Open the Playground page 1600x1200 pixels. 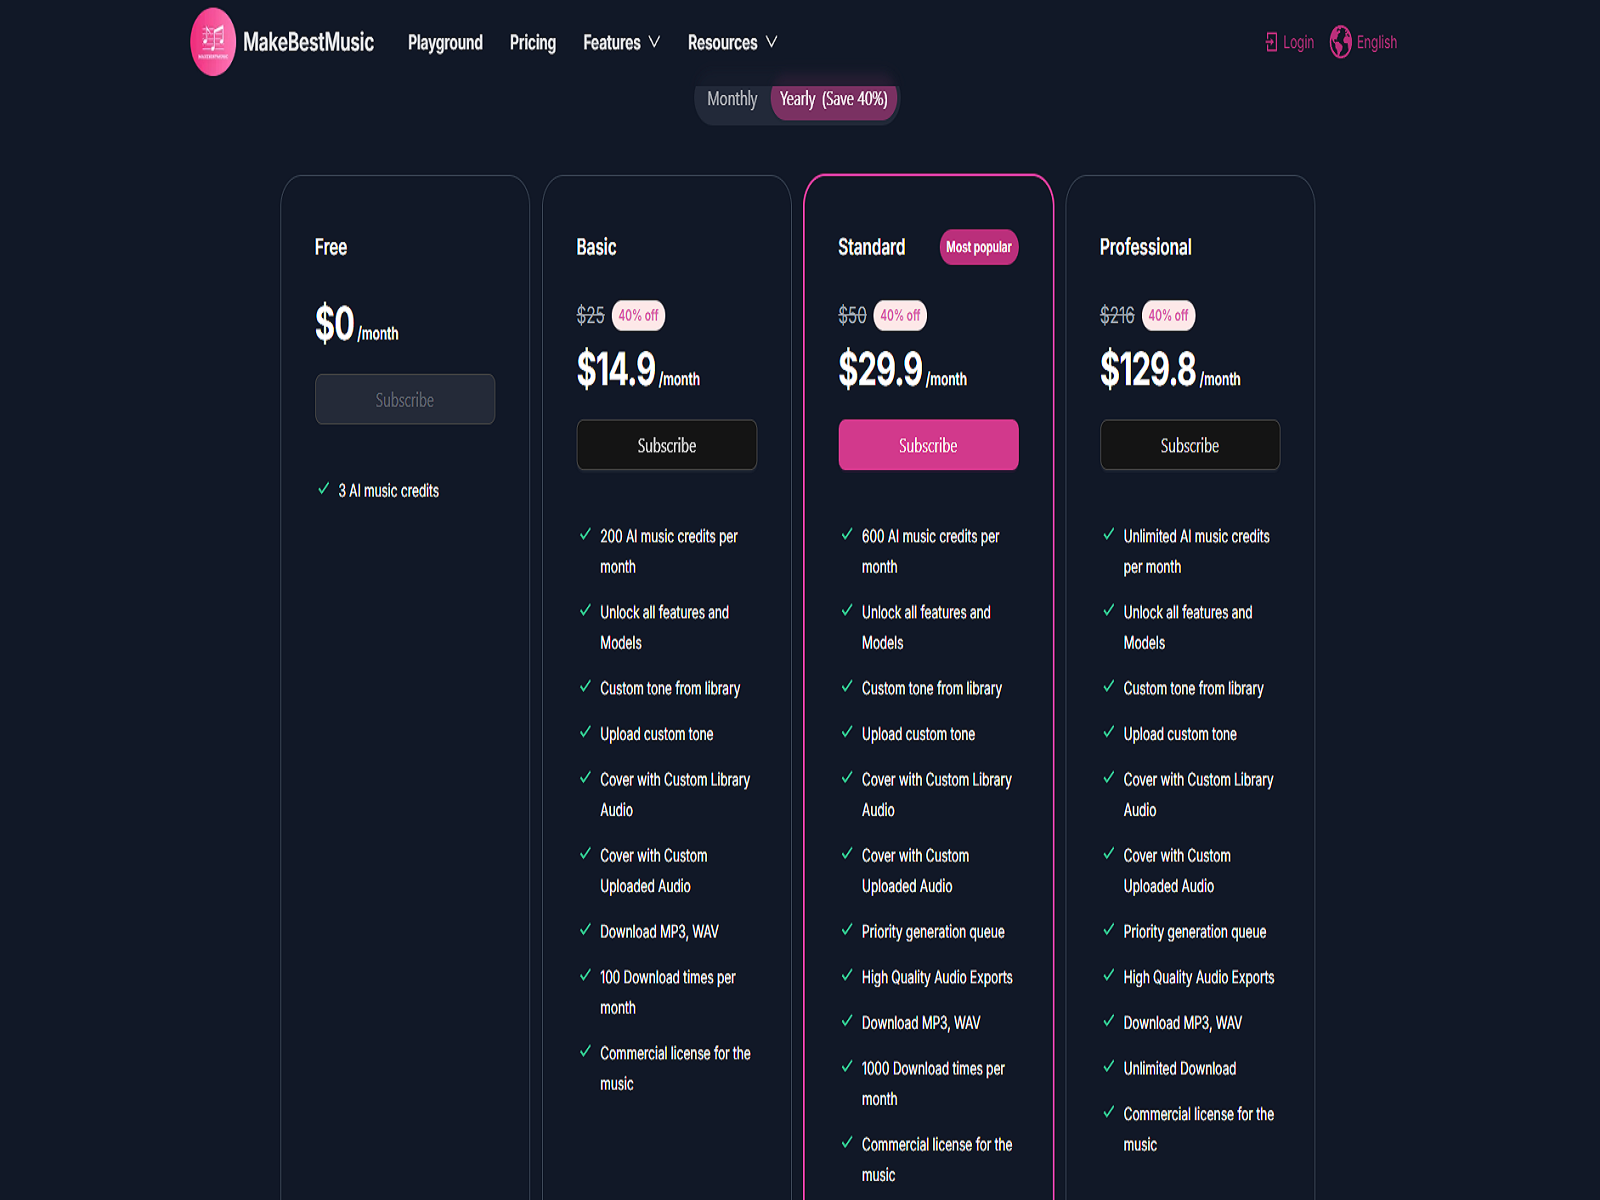tap(445, 42)
